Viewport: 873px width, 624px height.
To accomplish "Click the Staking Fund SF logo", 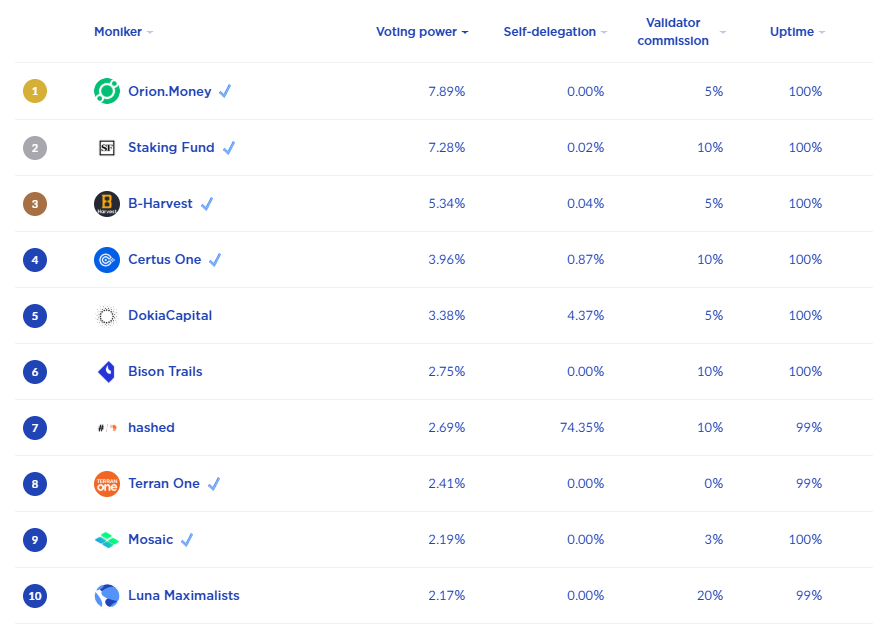I will click(x=107, y=148).
